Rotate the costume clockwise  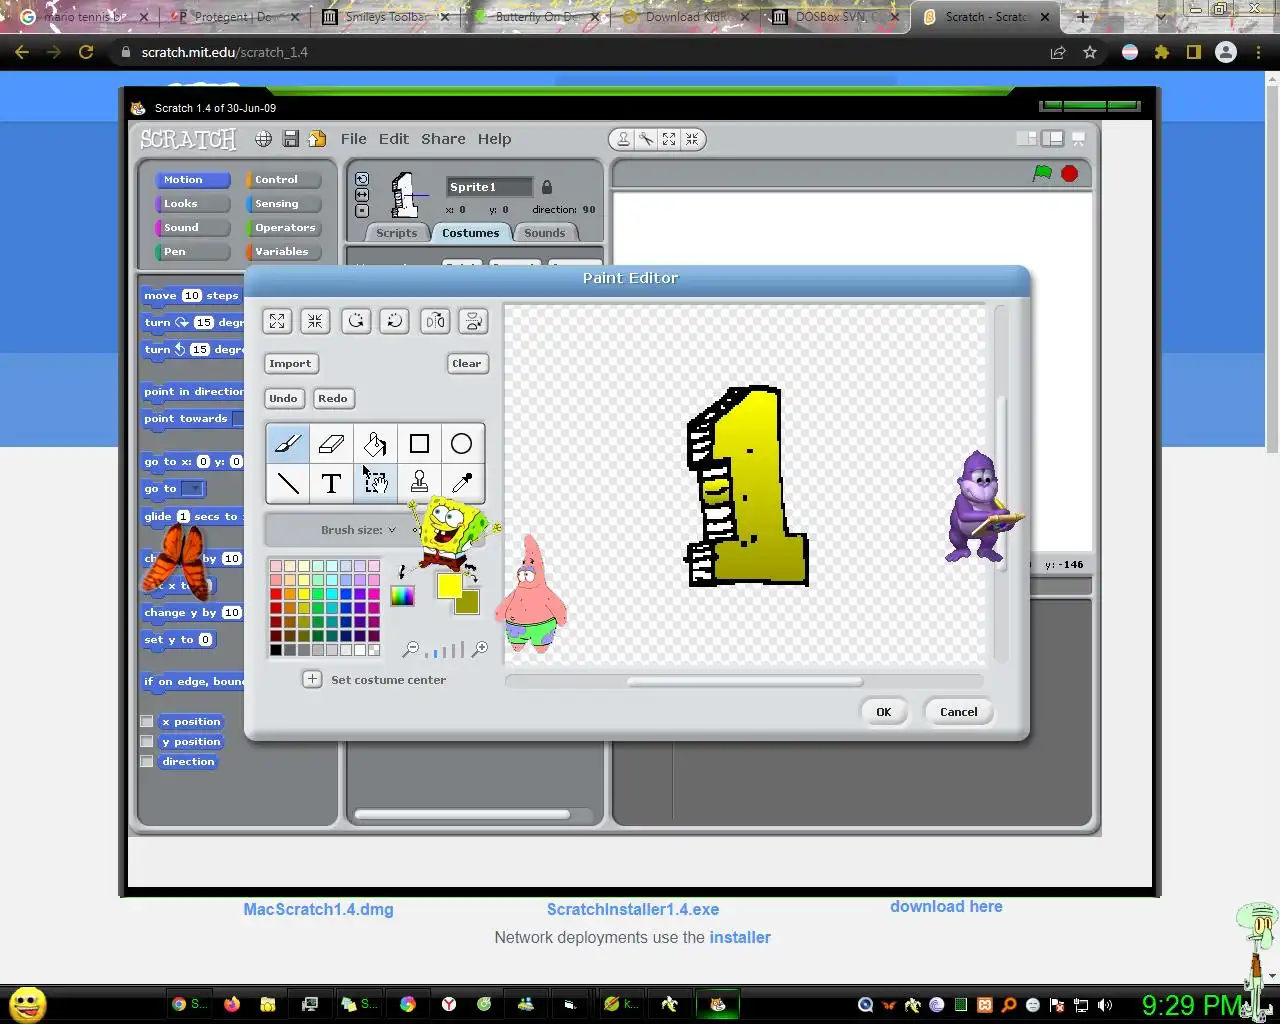click(x=394, y=321)
